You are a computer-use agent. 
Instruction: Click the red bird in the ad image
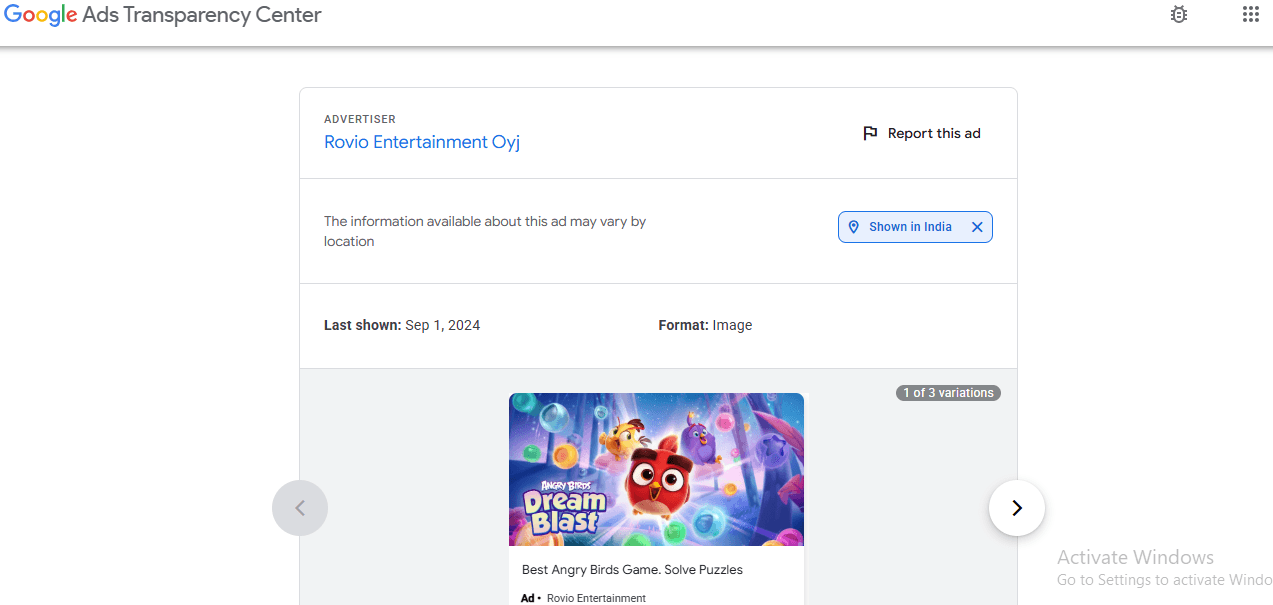click(657, 480)
